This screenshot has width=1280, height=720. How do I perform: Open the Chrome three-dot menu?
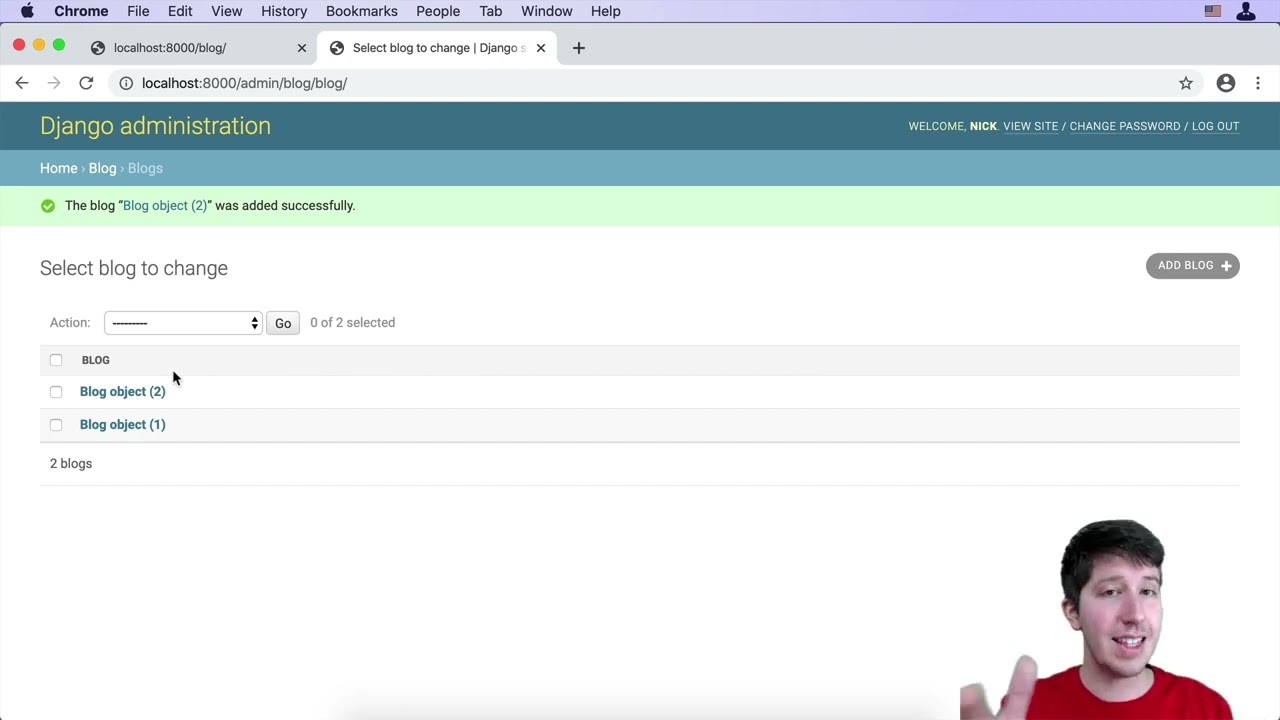coord(1258,83)
